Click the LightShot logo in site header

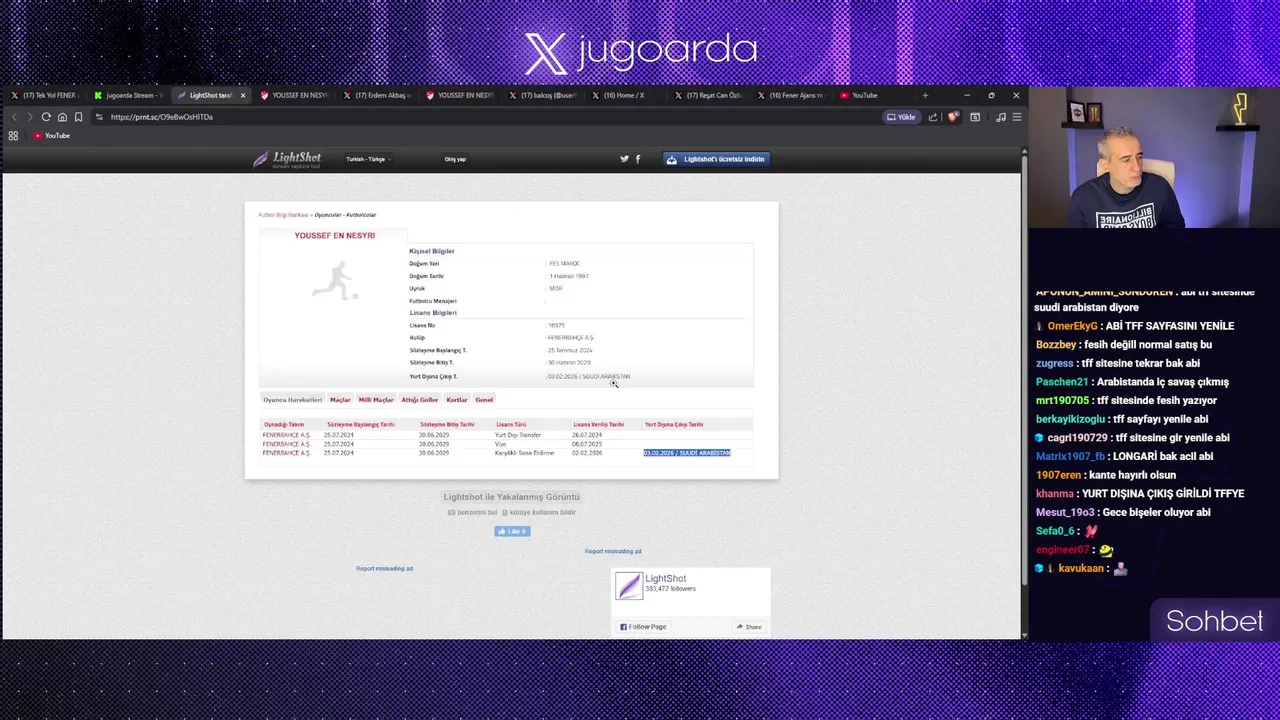287,159
